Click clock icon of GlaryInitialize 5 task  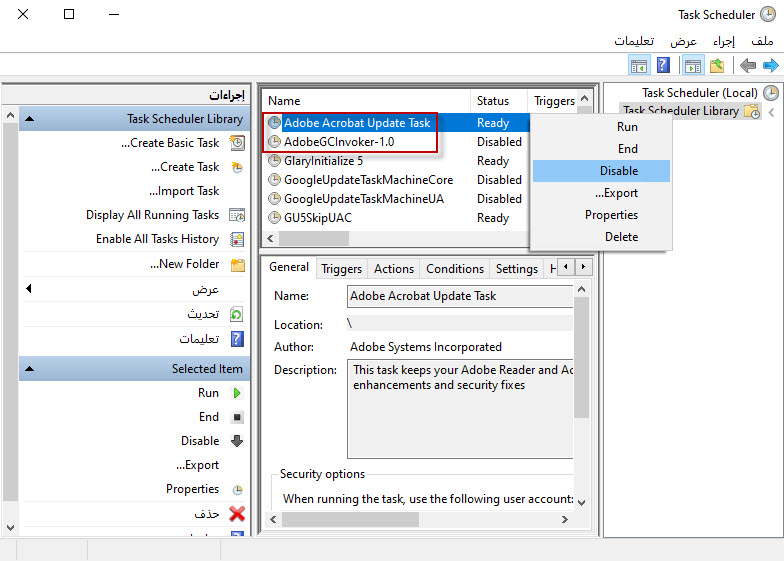274,160
